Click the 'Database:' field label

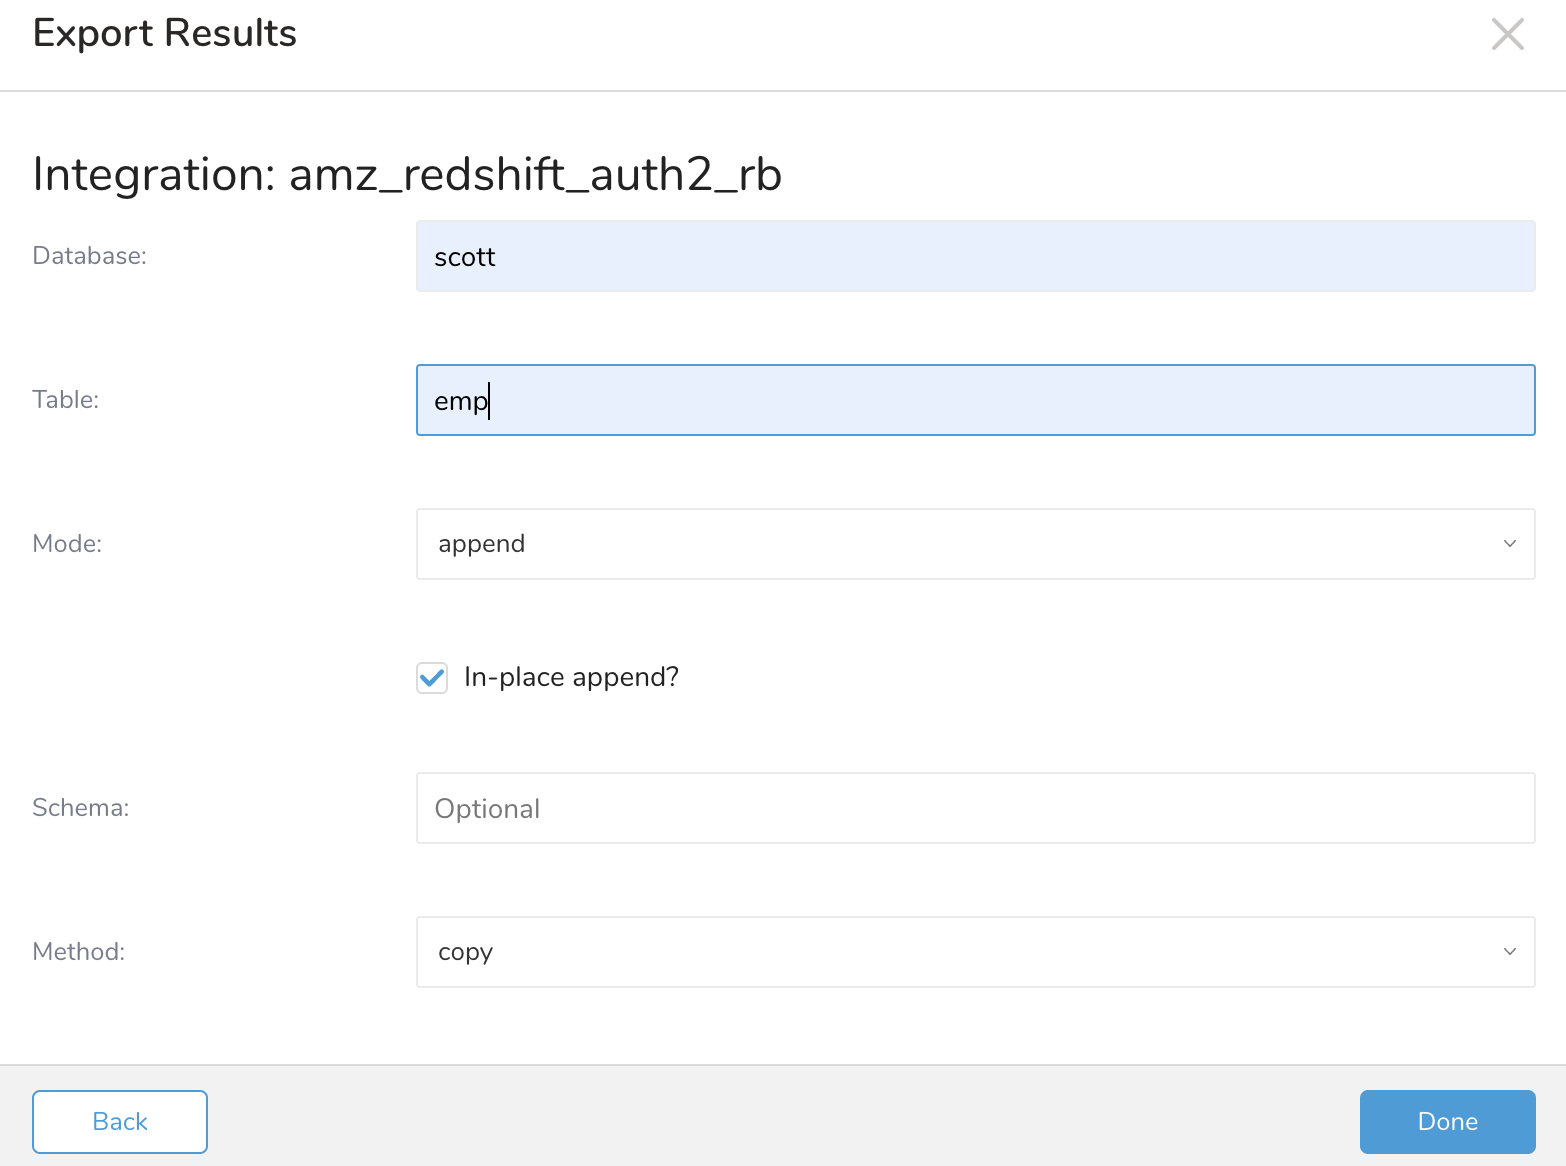point(90,256)
